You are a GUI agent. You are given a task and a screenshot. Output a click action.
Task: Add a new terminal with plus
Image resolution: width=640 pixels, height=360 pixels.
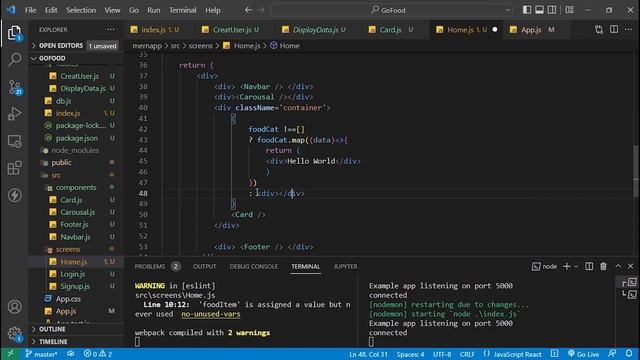tap(567, 266)
